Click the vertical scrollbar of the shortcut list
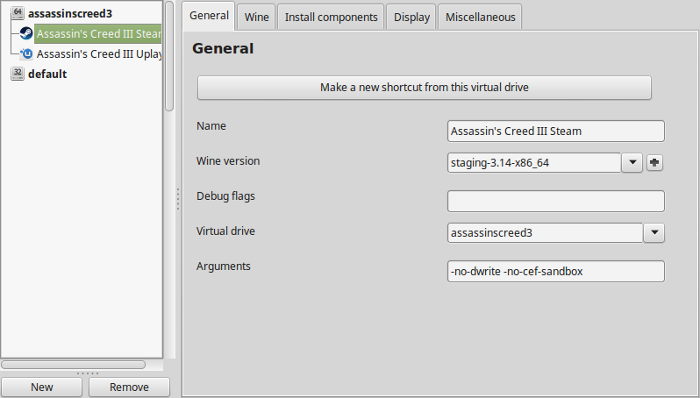Screen dimensions: 700x398 (x=170, y=56)
